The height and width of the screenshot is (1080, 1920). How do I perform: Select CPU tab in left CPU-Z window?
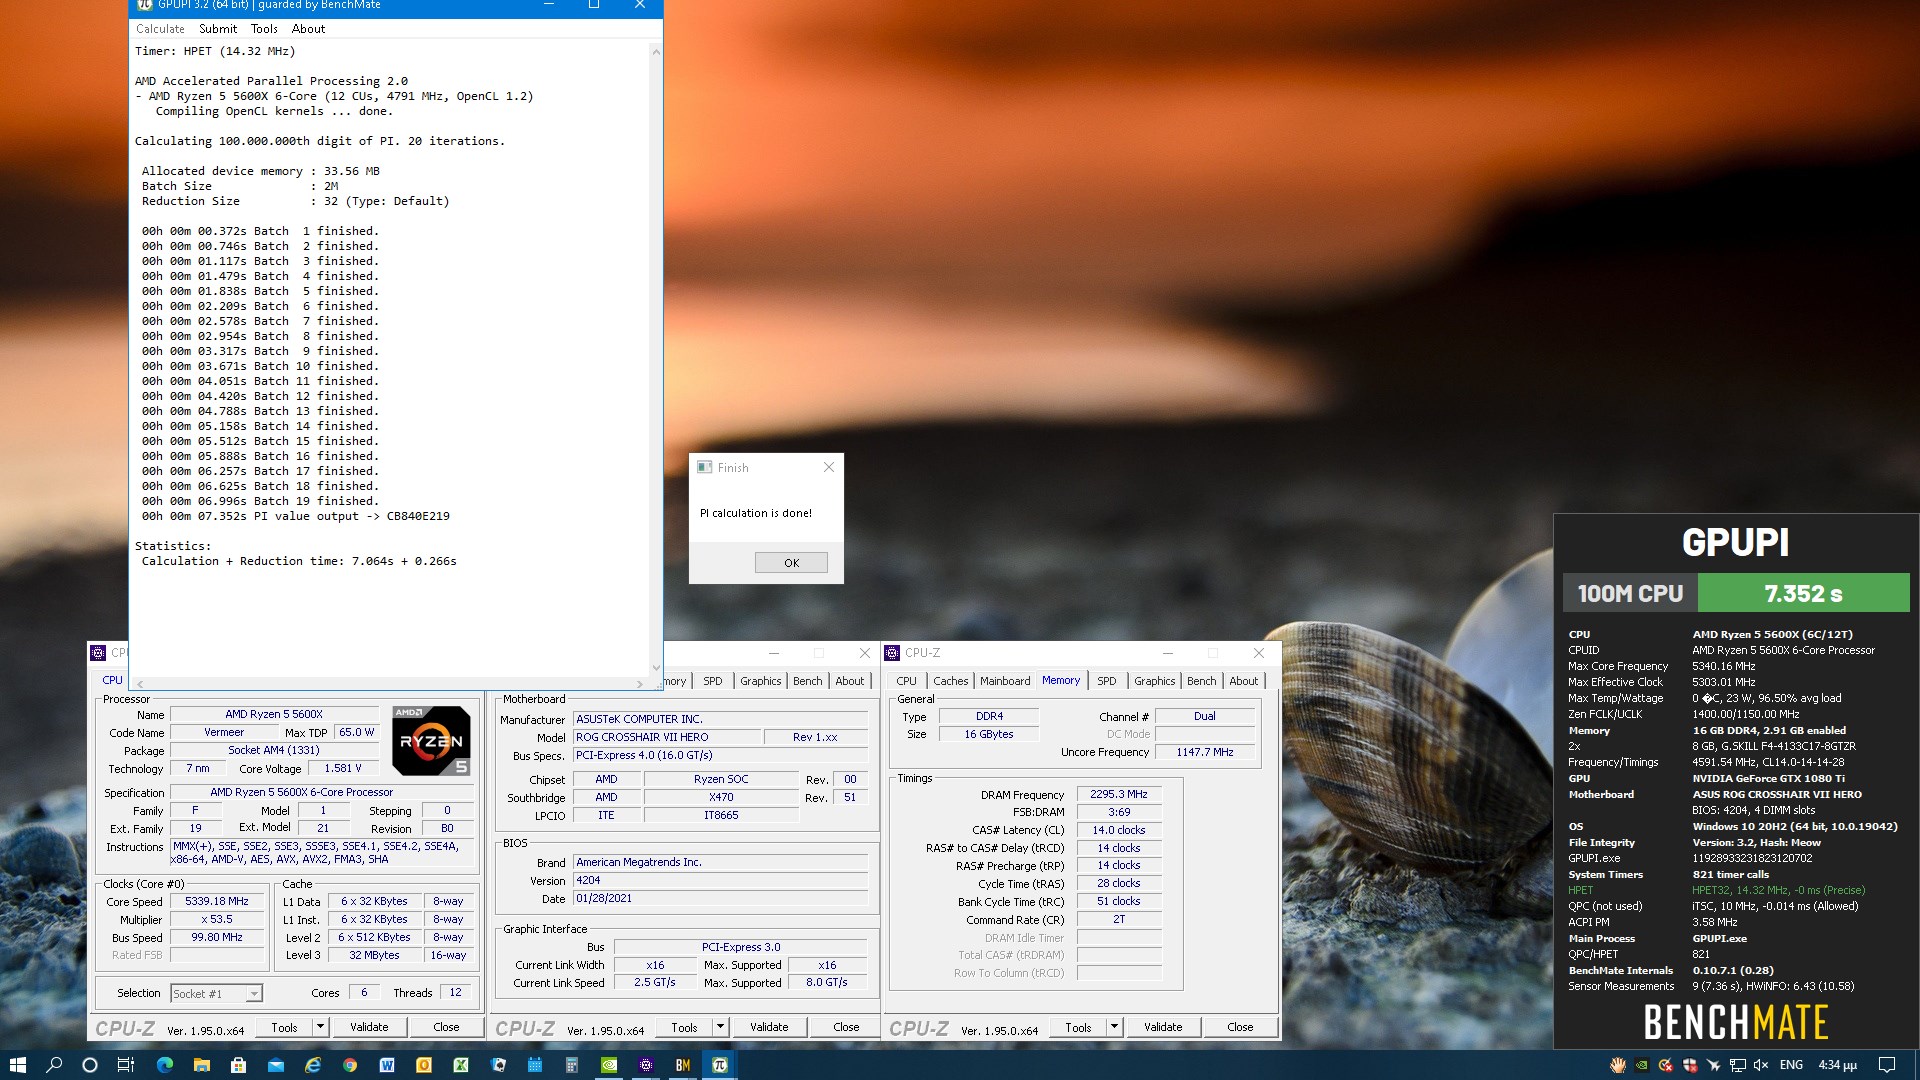pos(112,680)
